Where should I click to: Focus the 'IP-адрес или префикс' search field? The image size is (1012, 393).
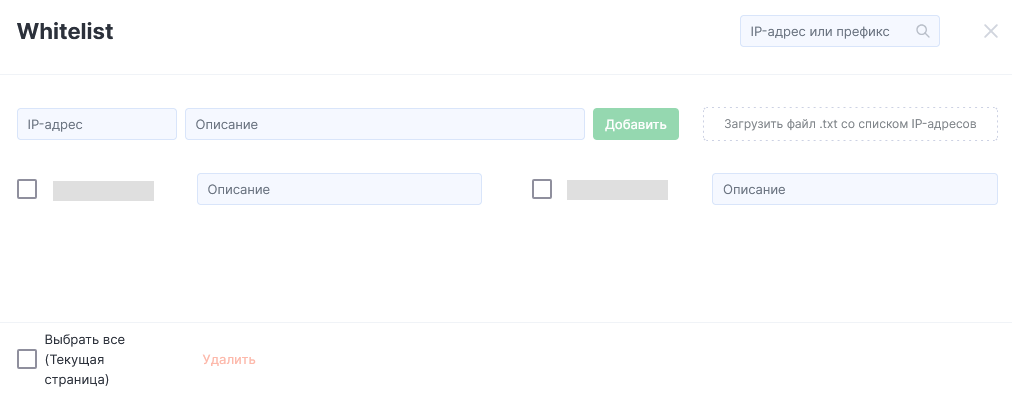839,31
